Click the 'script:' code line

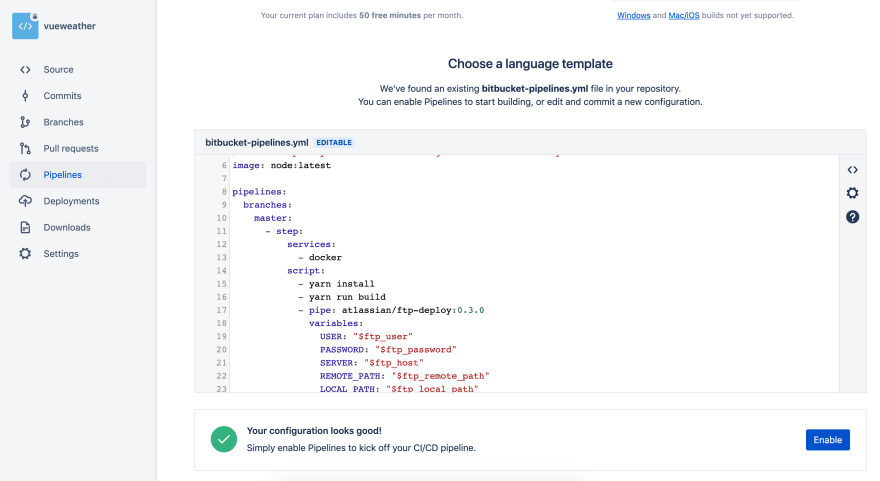click(306, 271)
